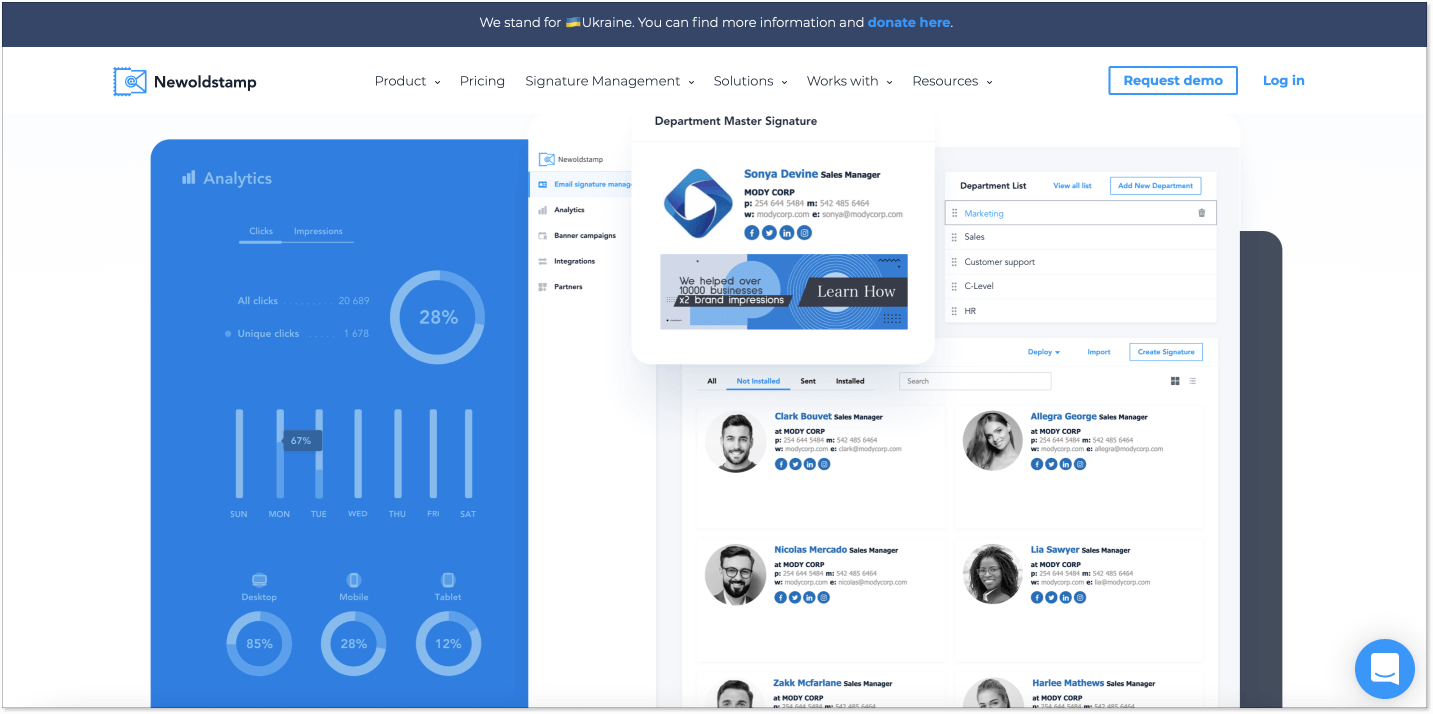Switch to grid view icon
The height and width of the screenshot is (714, 1433).
click(x=1175, y=381)
